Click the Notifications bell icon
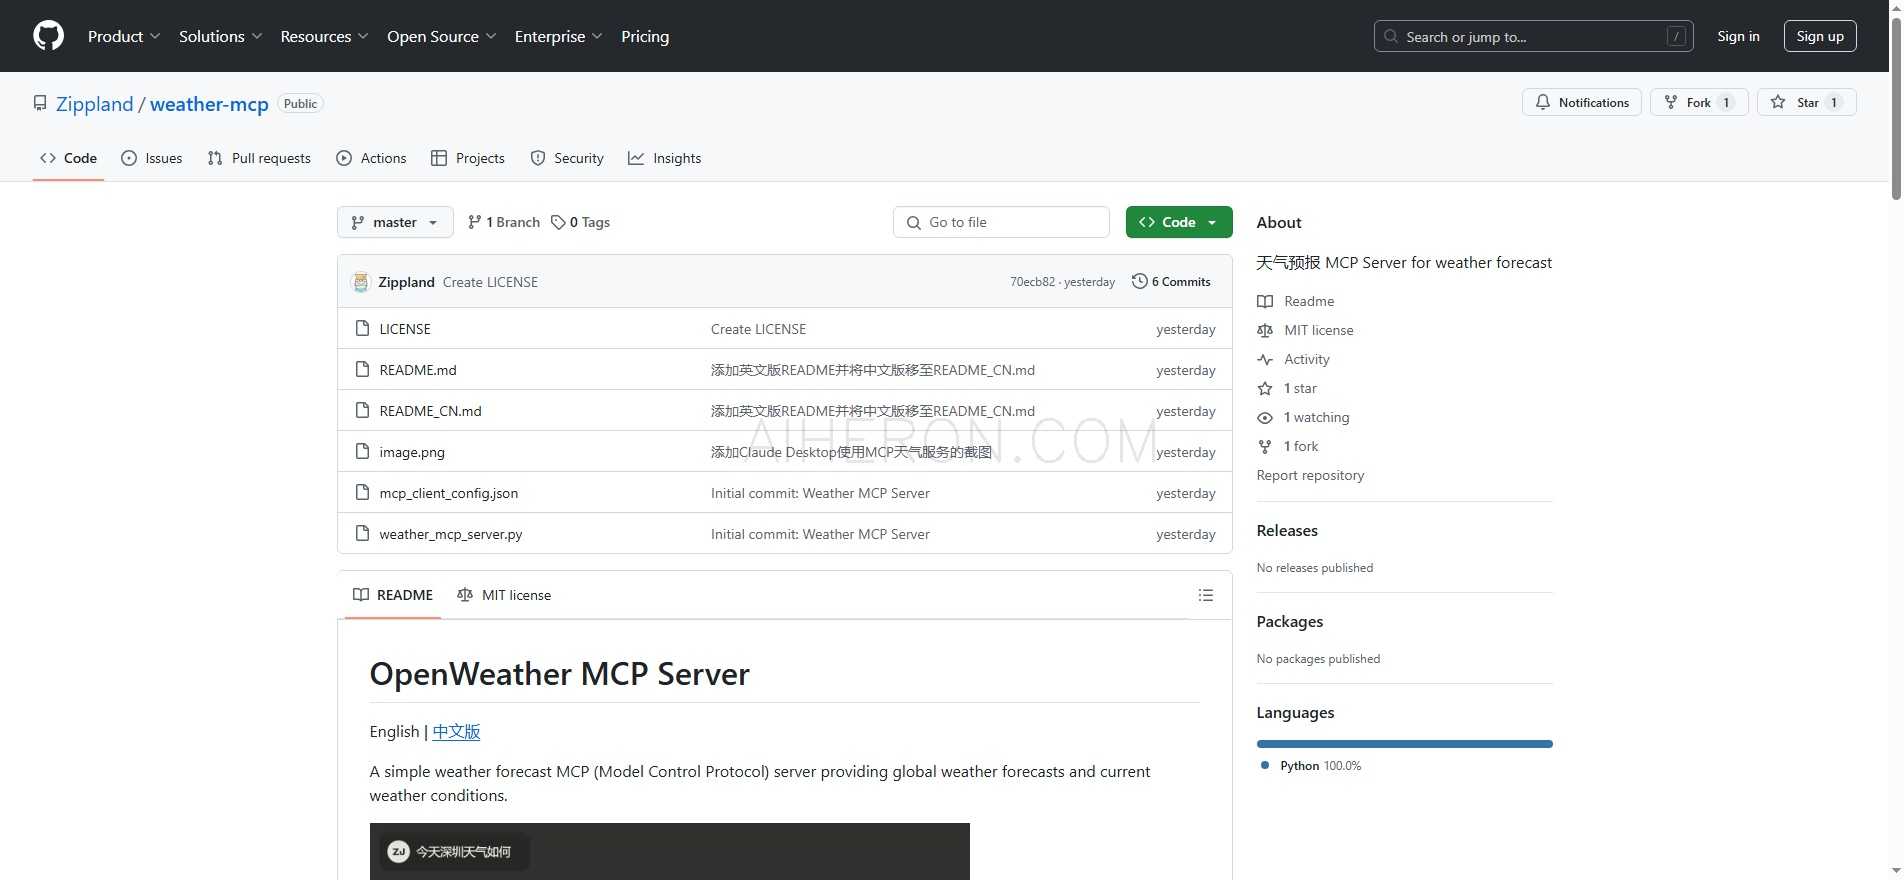 click(x=1543, y=102)
